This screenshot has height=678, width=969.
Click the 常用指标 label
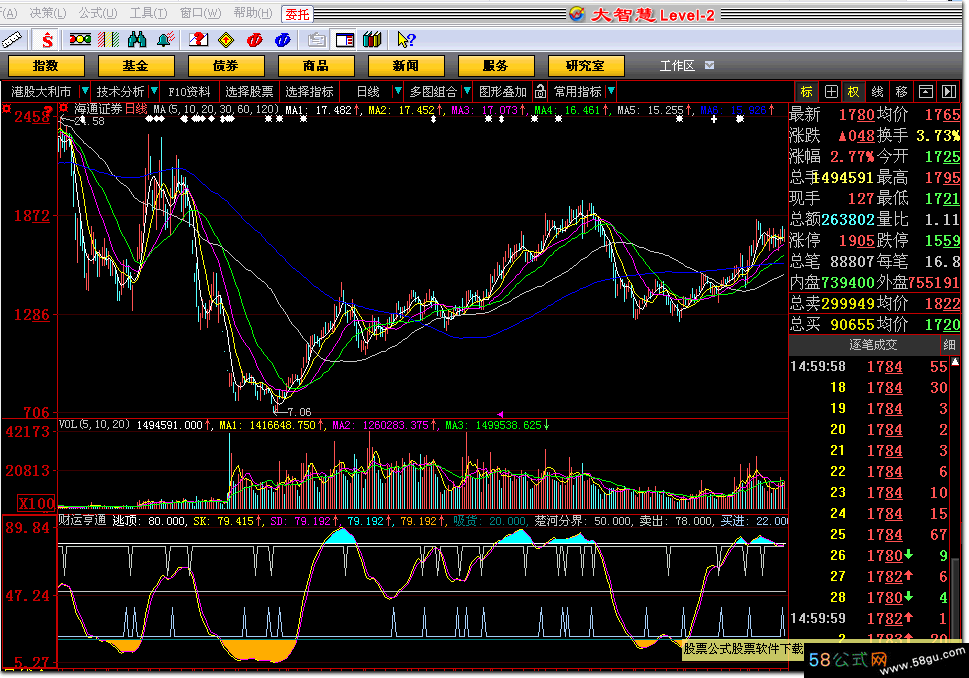tap(578, 92)
